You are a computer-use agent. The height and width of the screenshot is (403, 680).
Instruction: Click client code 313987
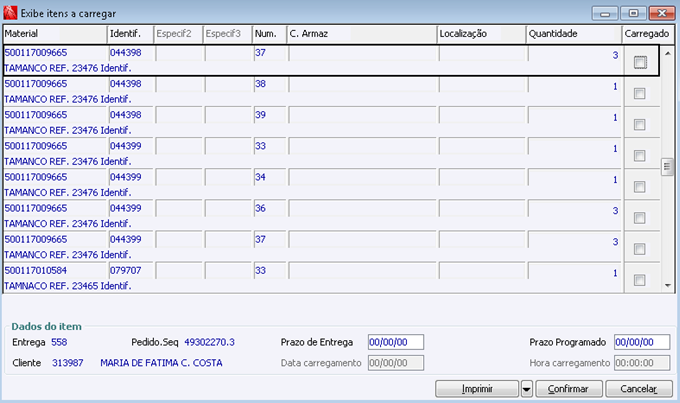[68, 363]
